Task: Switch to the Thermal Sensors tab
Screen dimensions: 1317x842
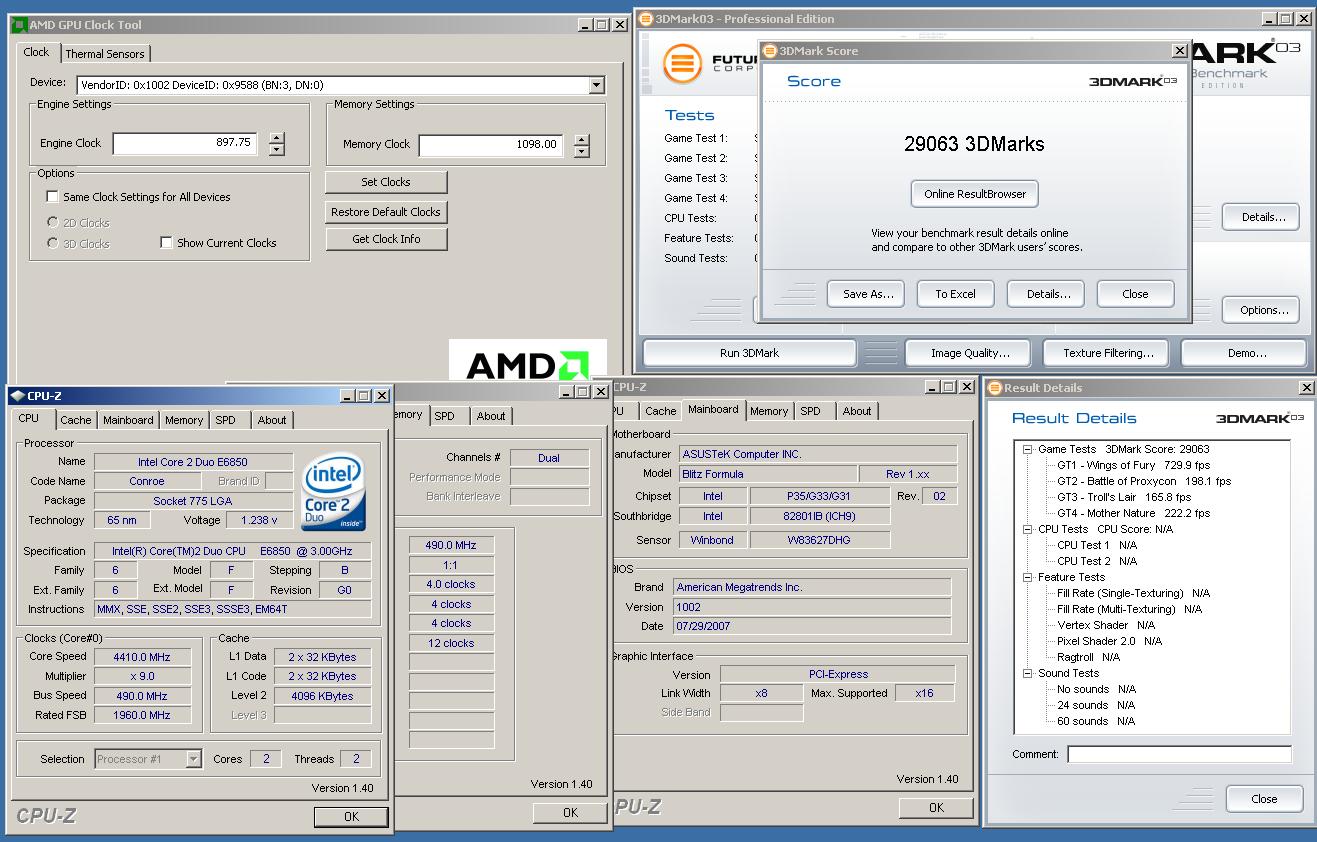Action: click(105, 54)
